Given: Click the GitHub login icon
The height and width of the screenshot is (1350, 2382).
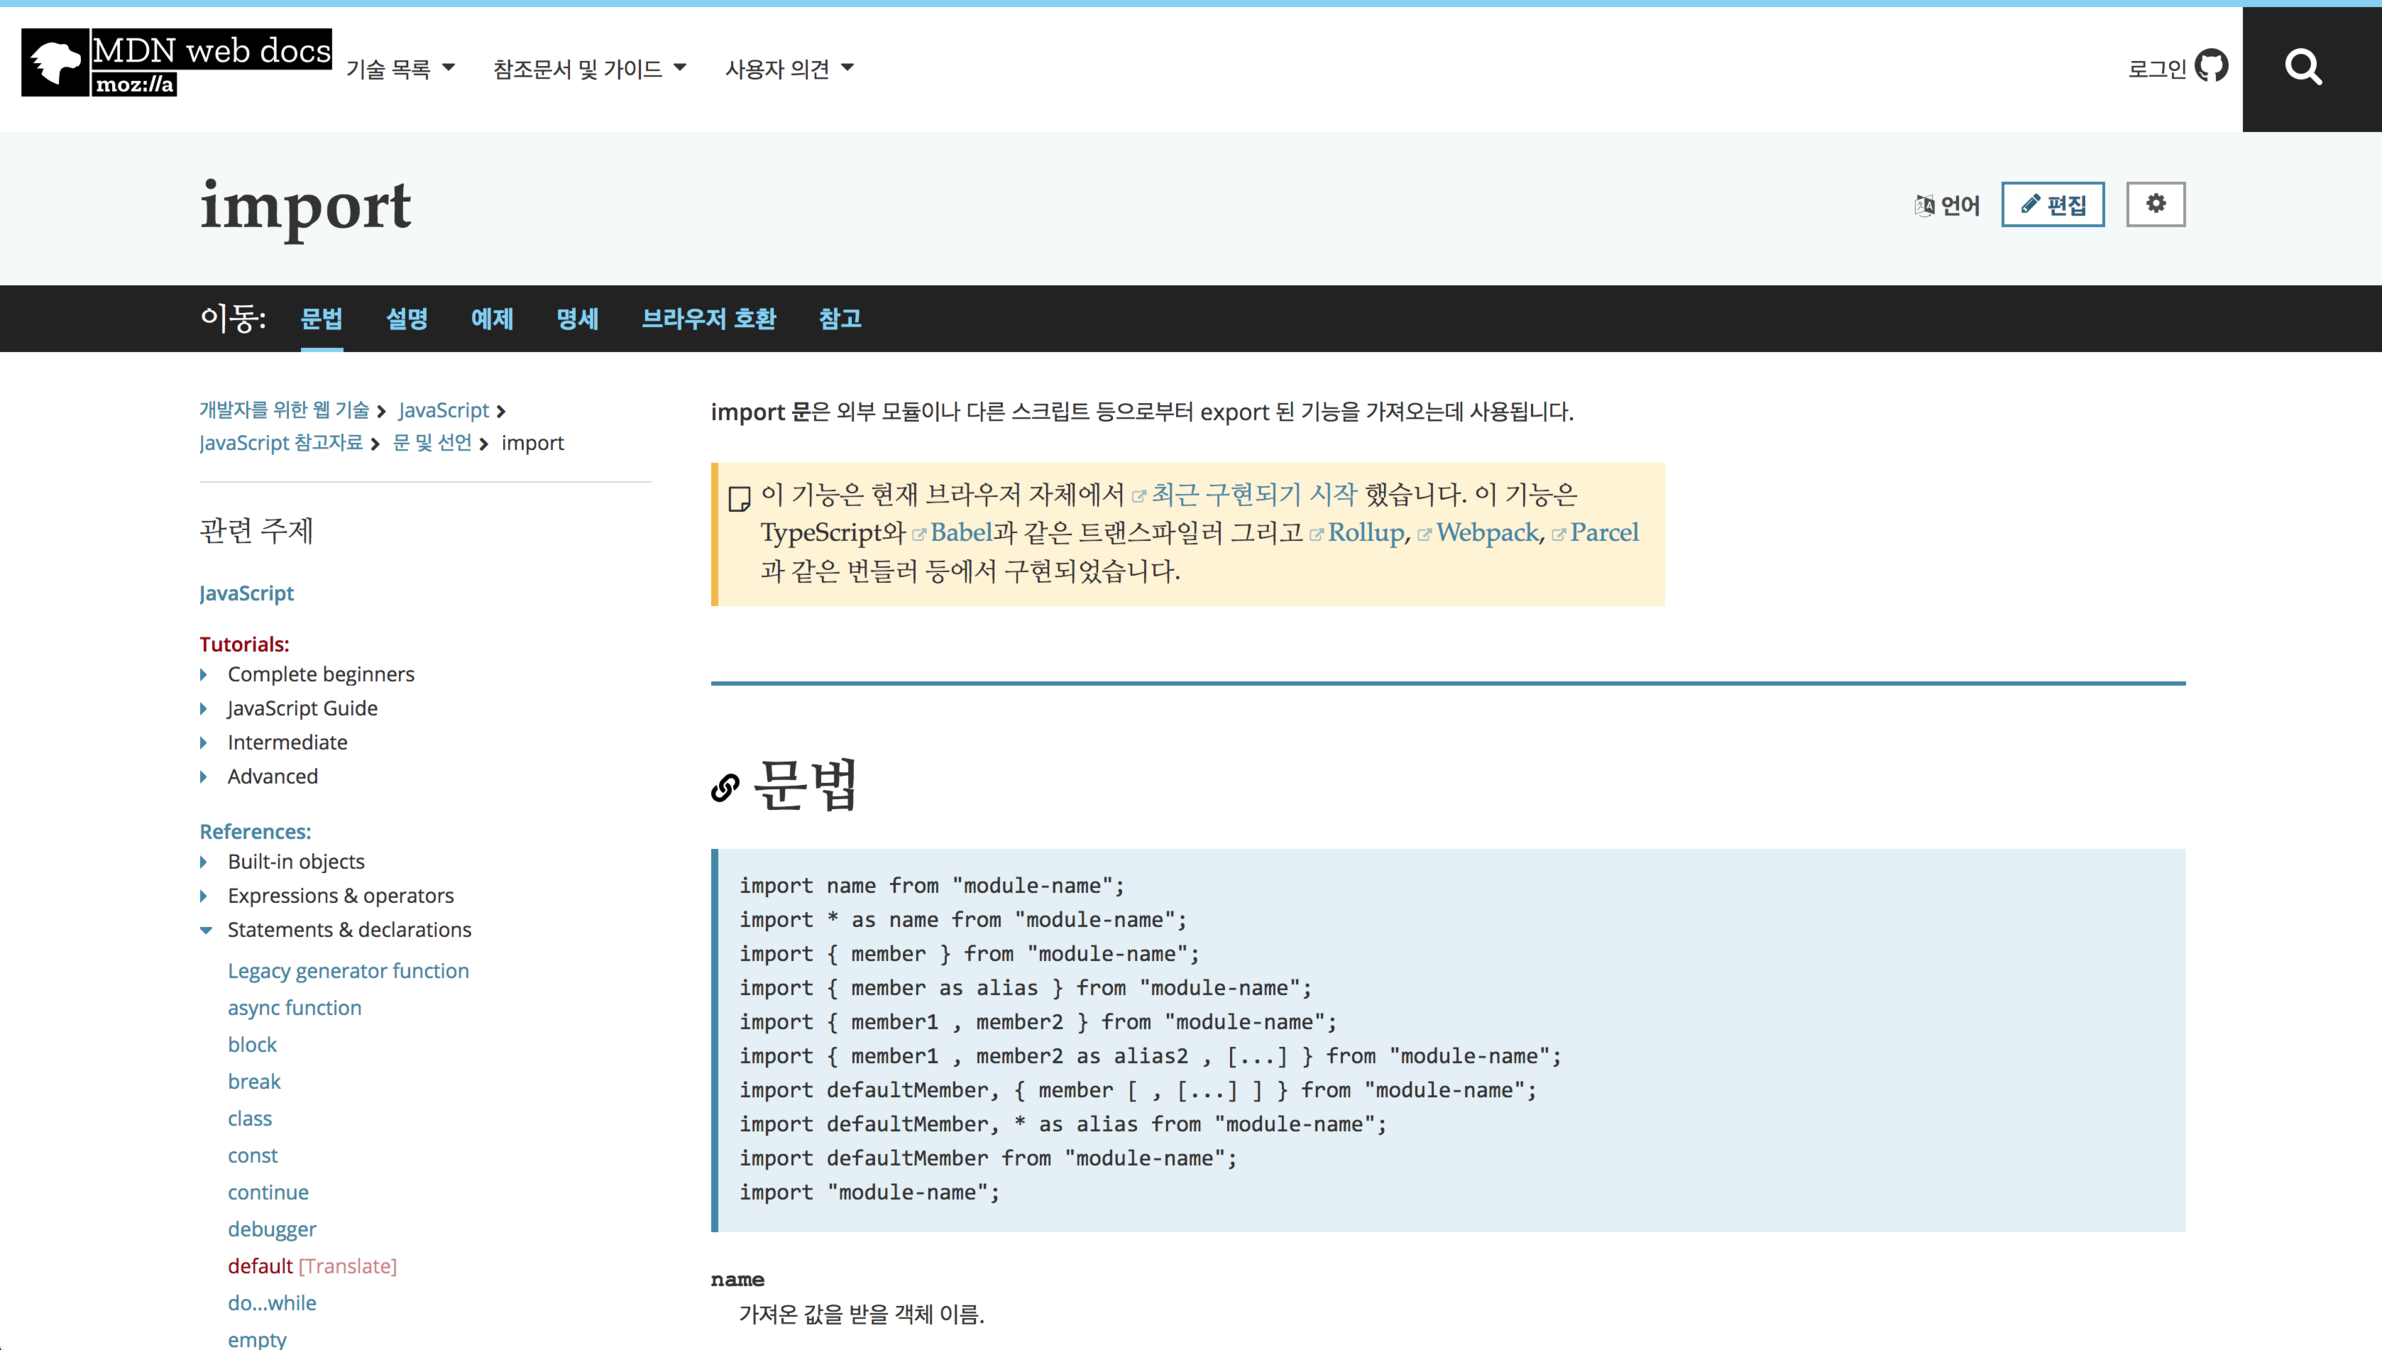Looking at the screenshot, I should 2211,66.
